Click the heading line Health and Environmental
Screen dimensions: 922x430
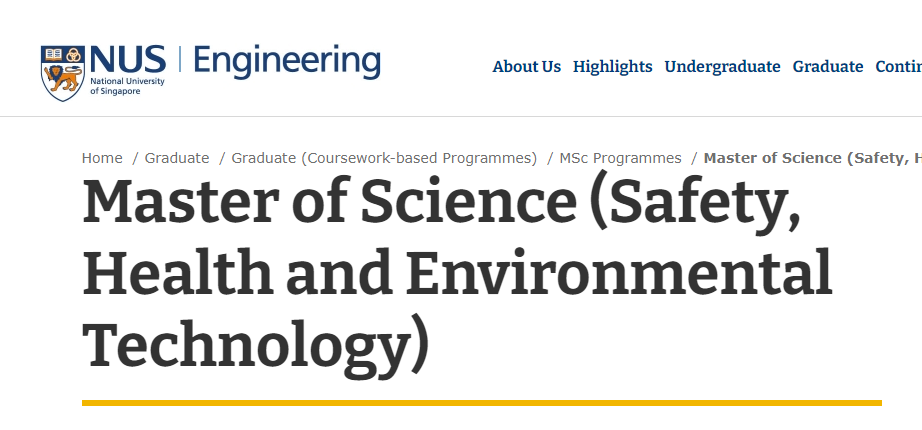(x=457, y=273)
